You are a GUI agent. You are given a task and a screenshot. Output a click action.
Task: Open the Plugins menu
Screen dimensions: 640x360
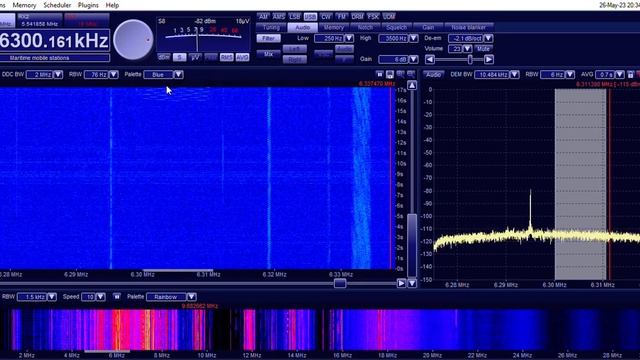pyautogui.click(x=88, y=5)
